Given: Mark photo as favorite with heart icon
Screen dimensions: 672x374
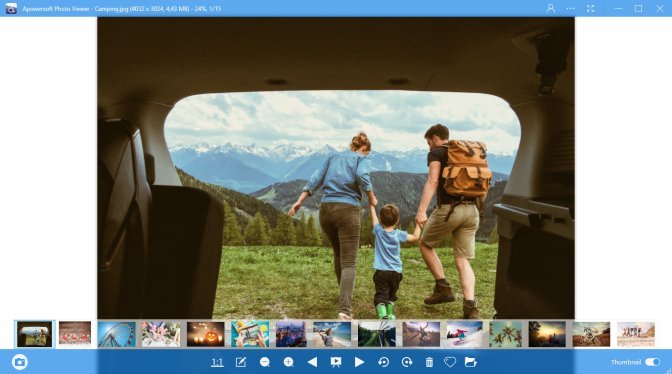Looking at the screenshot, I should pos(450,362).
